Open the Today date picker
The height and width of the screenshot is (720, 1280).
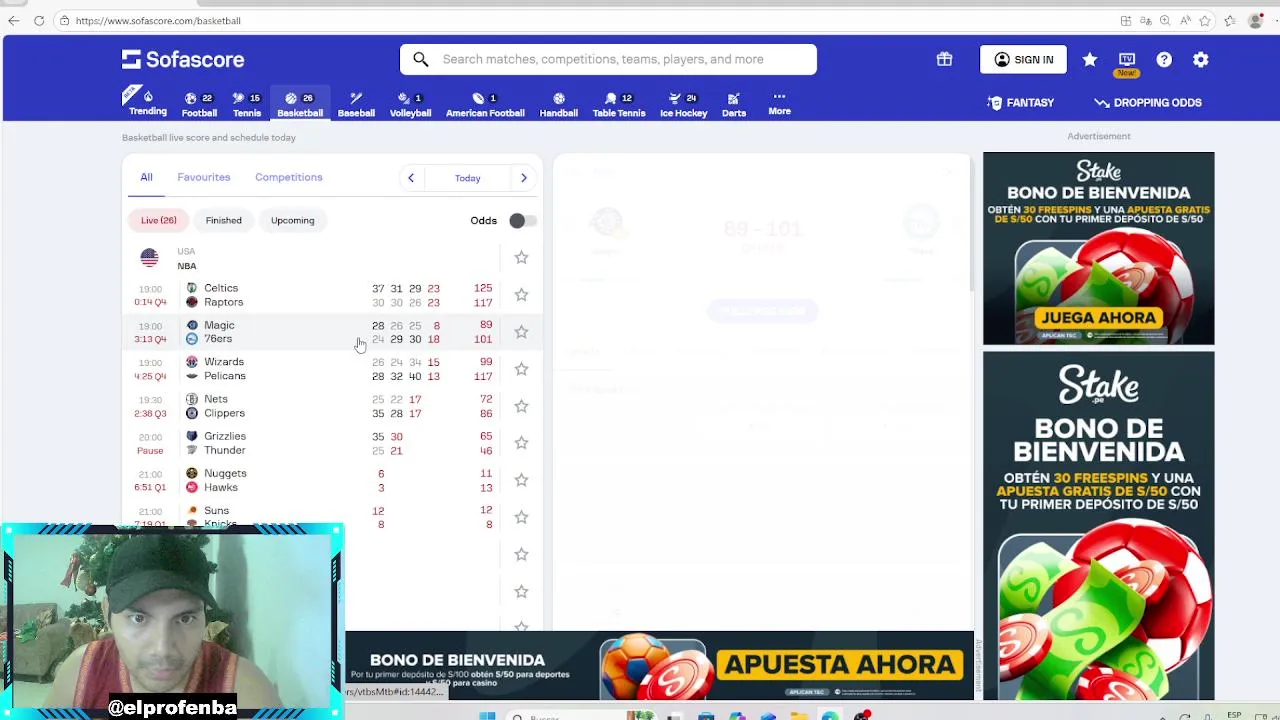[467, 178]
